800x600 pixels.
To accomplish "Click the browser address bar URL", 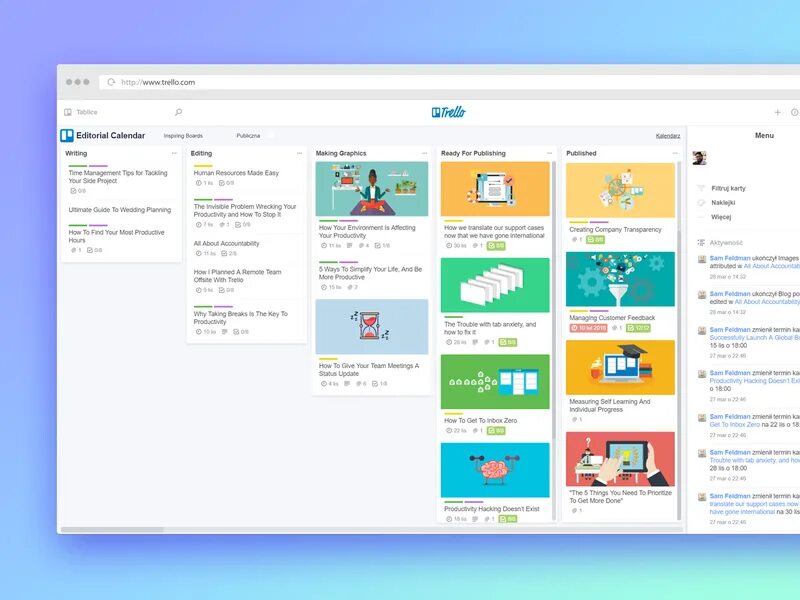I will [158, 82].
